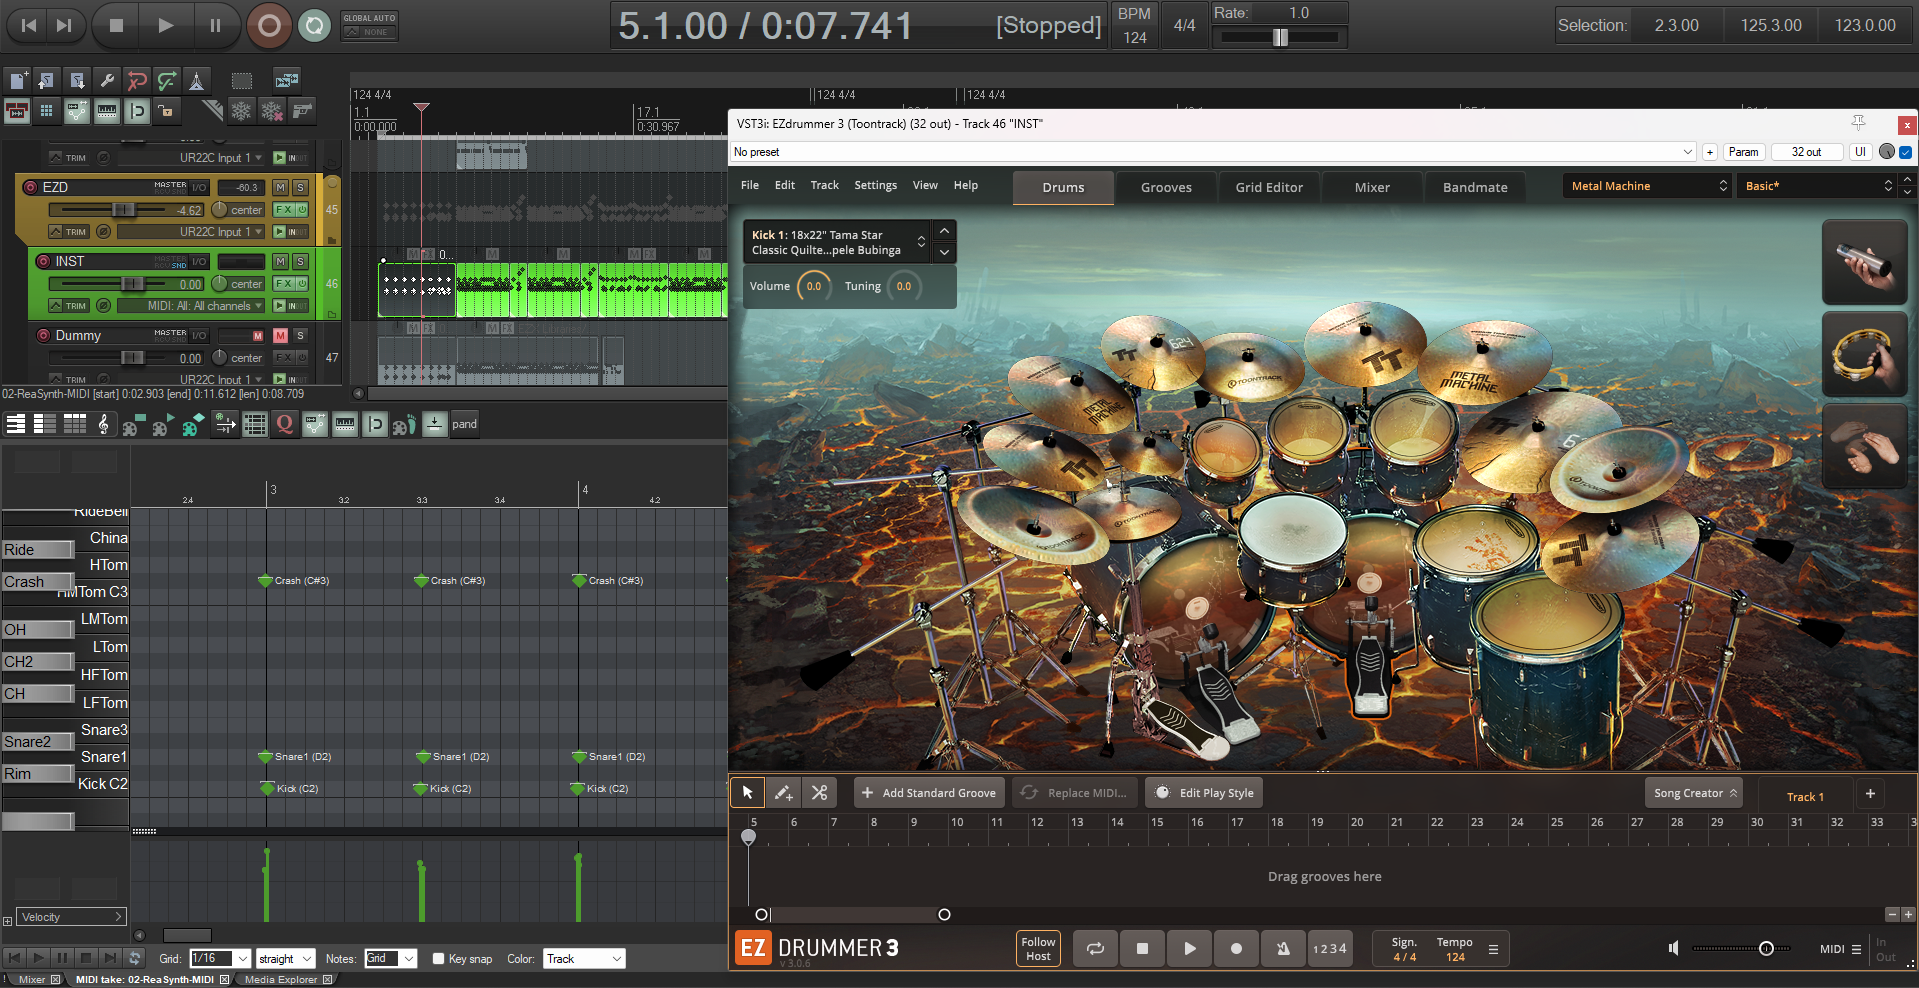Arm the EZD track for recording
1919x988 pixels.
30,187
